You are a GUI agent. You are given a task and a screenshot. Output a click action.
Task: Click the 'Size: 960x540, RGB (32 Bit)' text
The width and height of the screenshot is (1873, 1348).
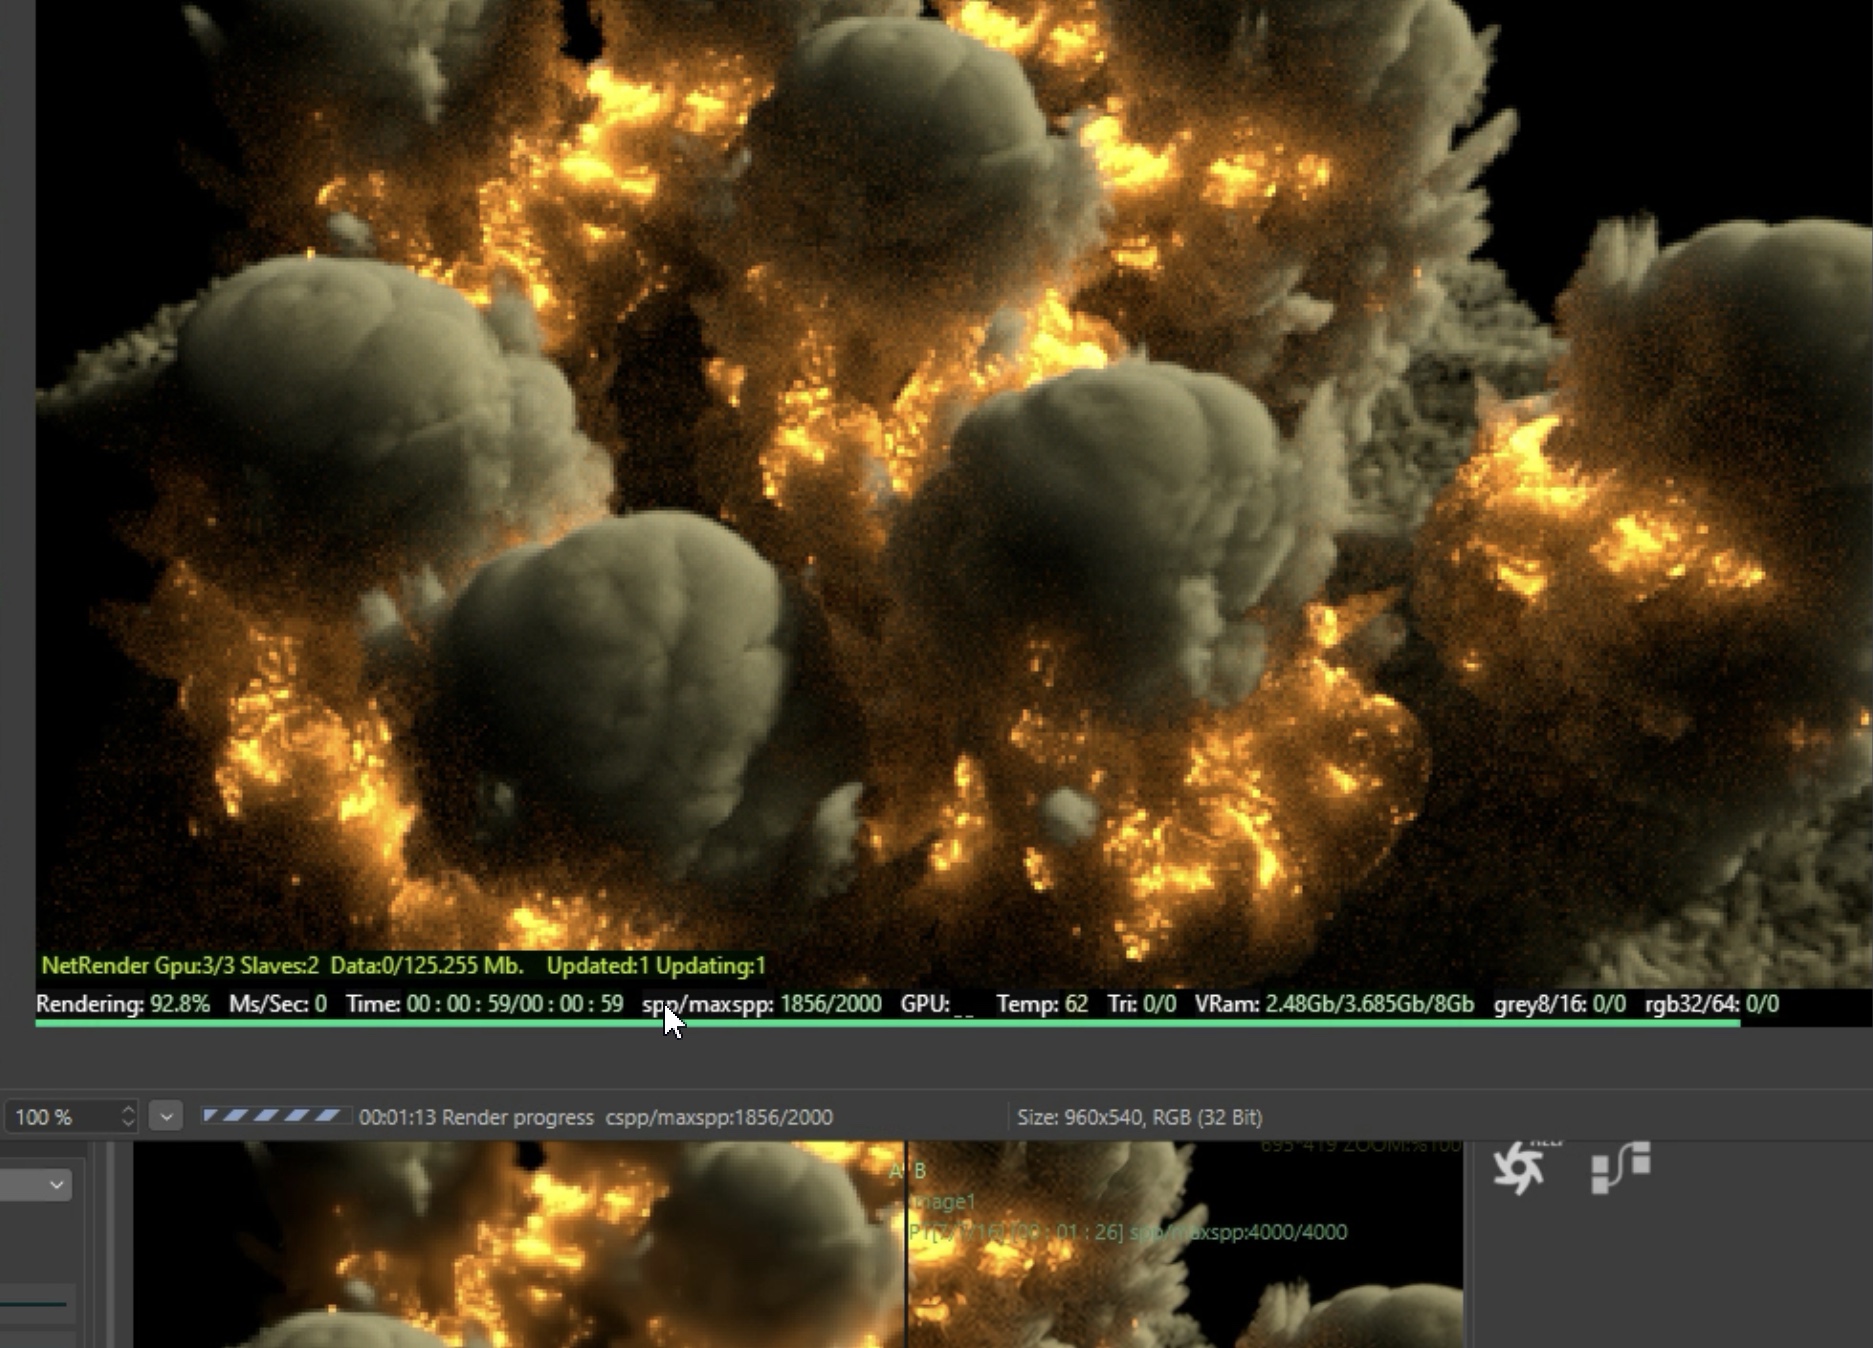pyautogui.click(x=1140, y=1117)
